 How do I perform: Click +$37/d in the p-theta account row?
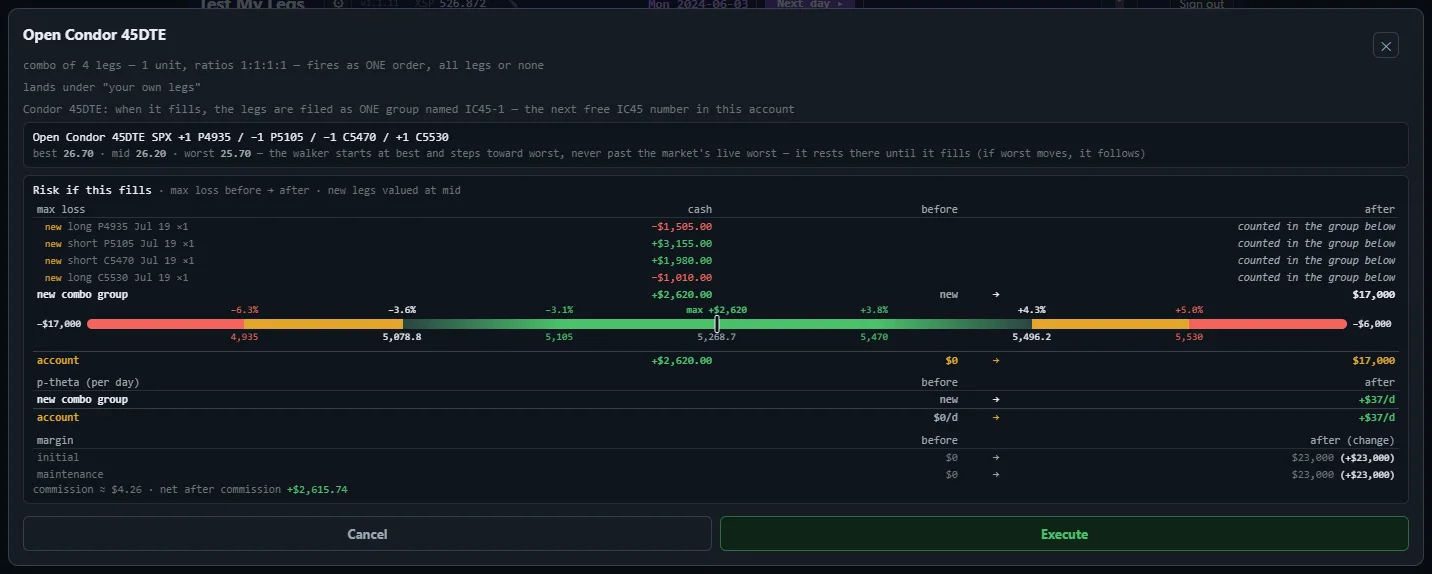1376,417
